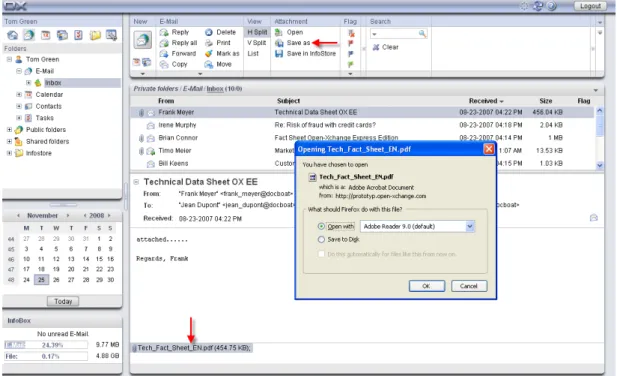Image resolution: width=617 pixels, height=376 pixels.
Task: Open the Calendar module icon in top-left bar
Action: (46, 35)
